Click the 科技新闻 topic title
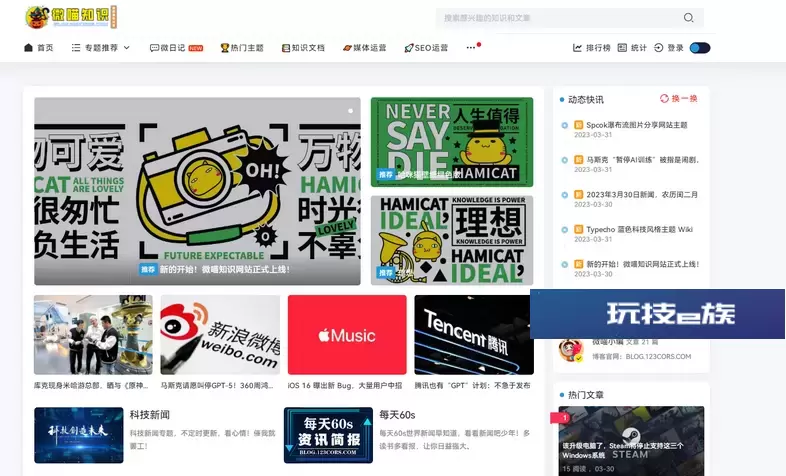The image size is (786, 476). [x=149, y=415]
